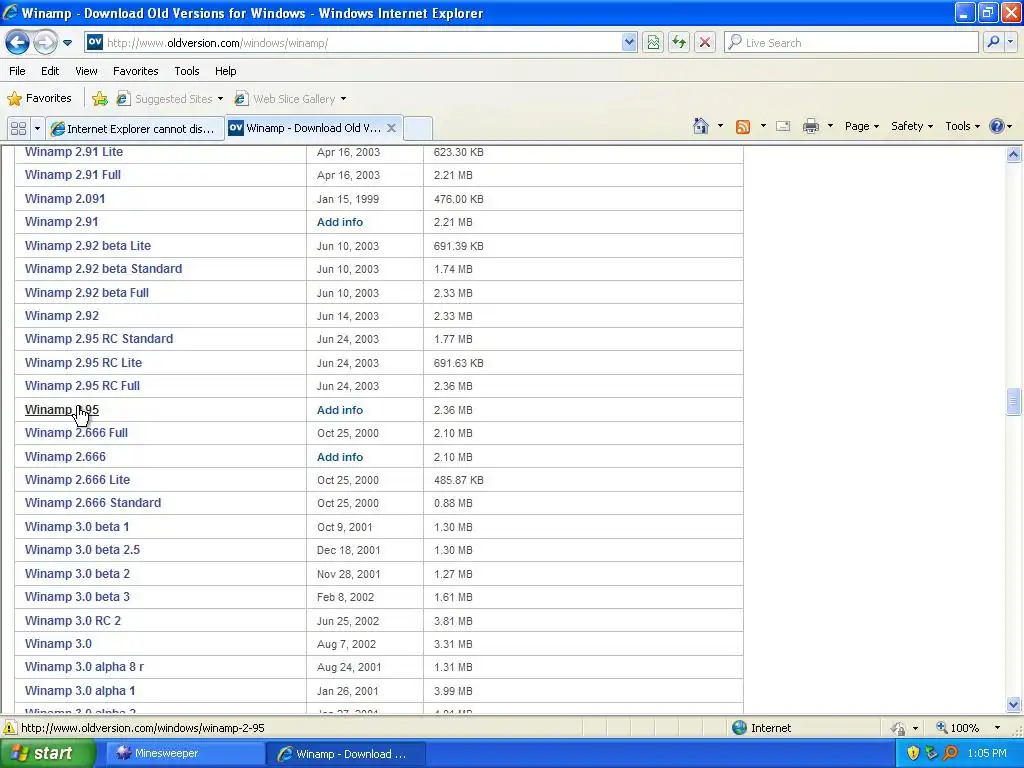This screenshot has height=768, width=1024.
Task: Click the address bar URL field
Action: pos(353,42)
